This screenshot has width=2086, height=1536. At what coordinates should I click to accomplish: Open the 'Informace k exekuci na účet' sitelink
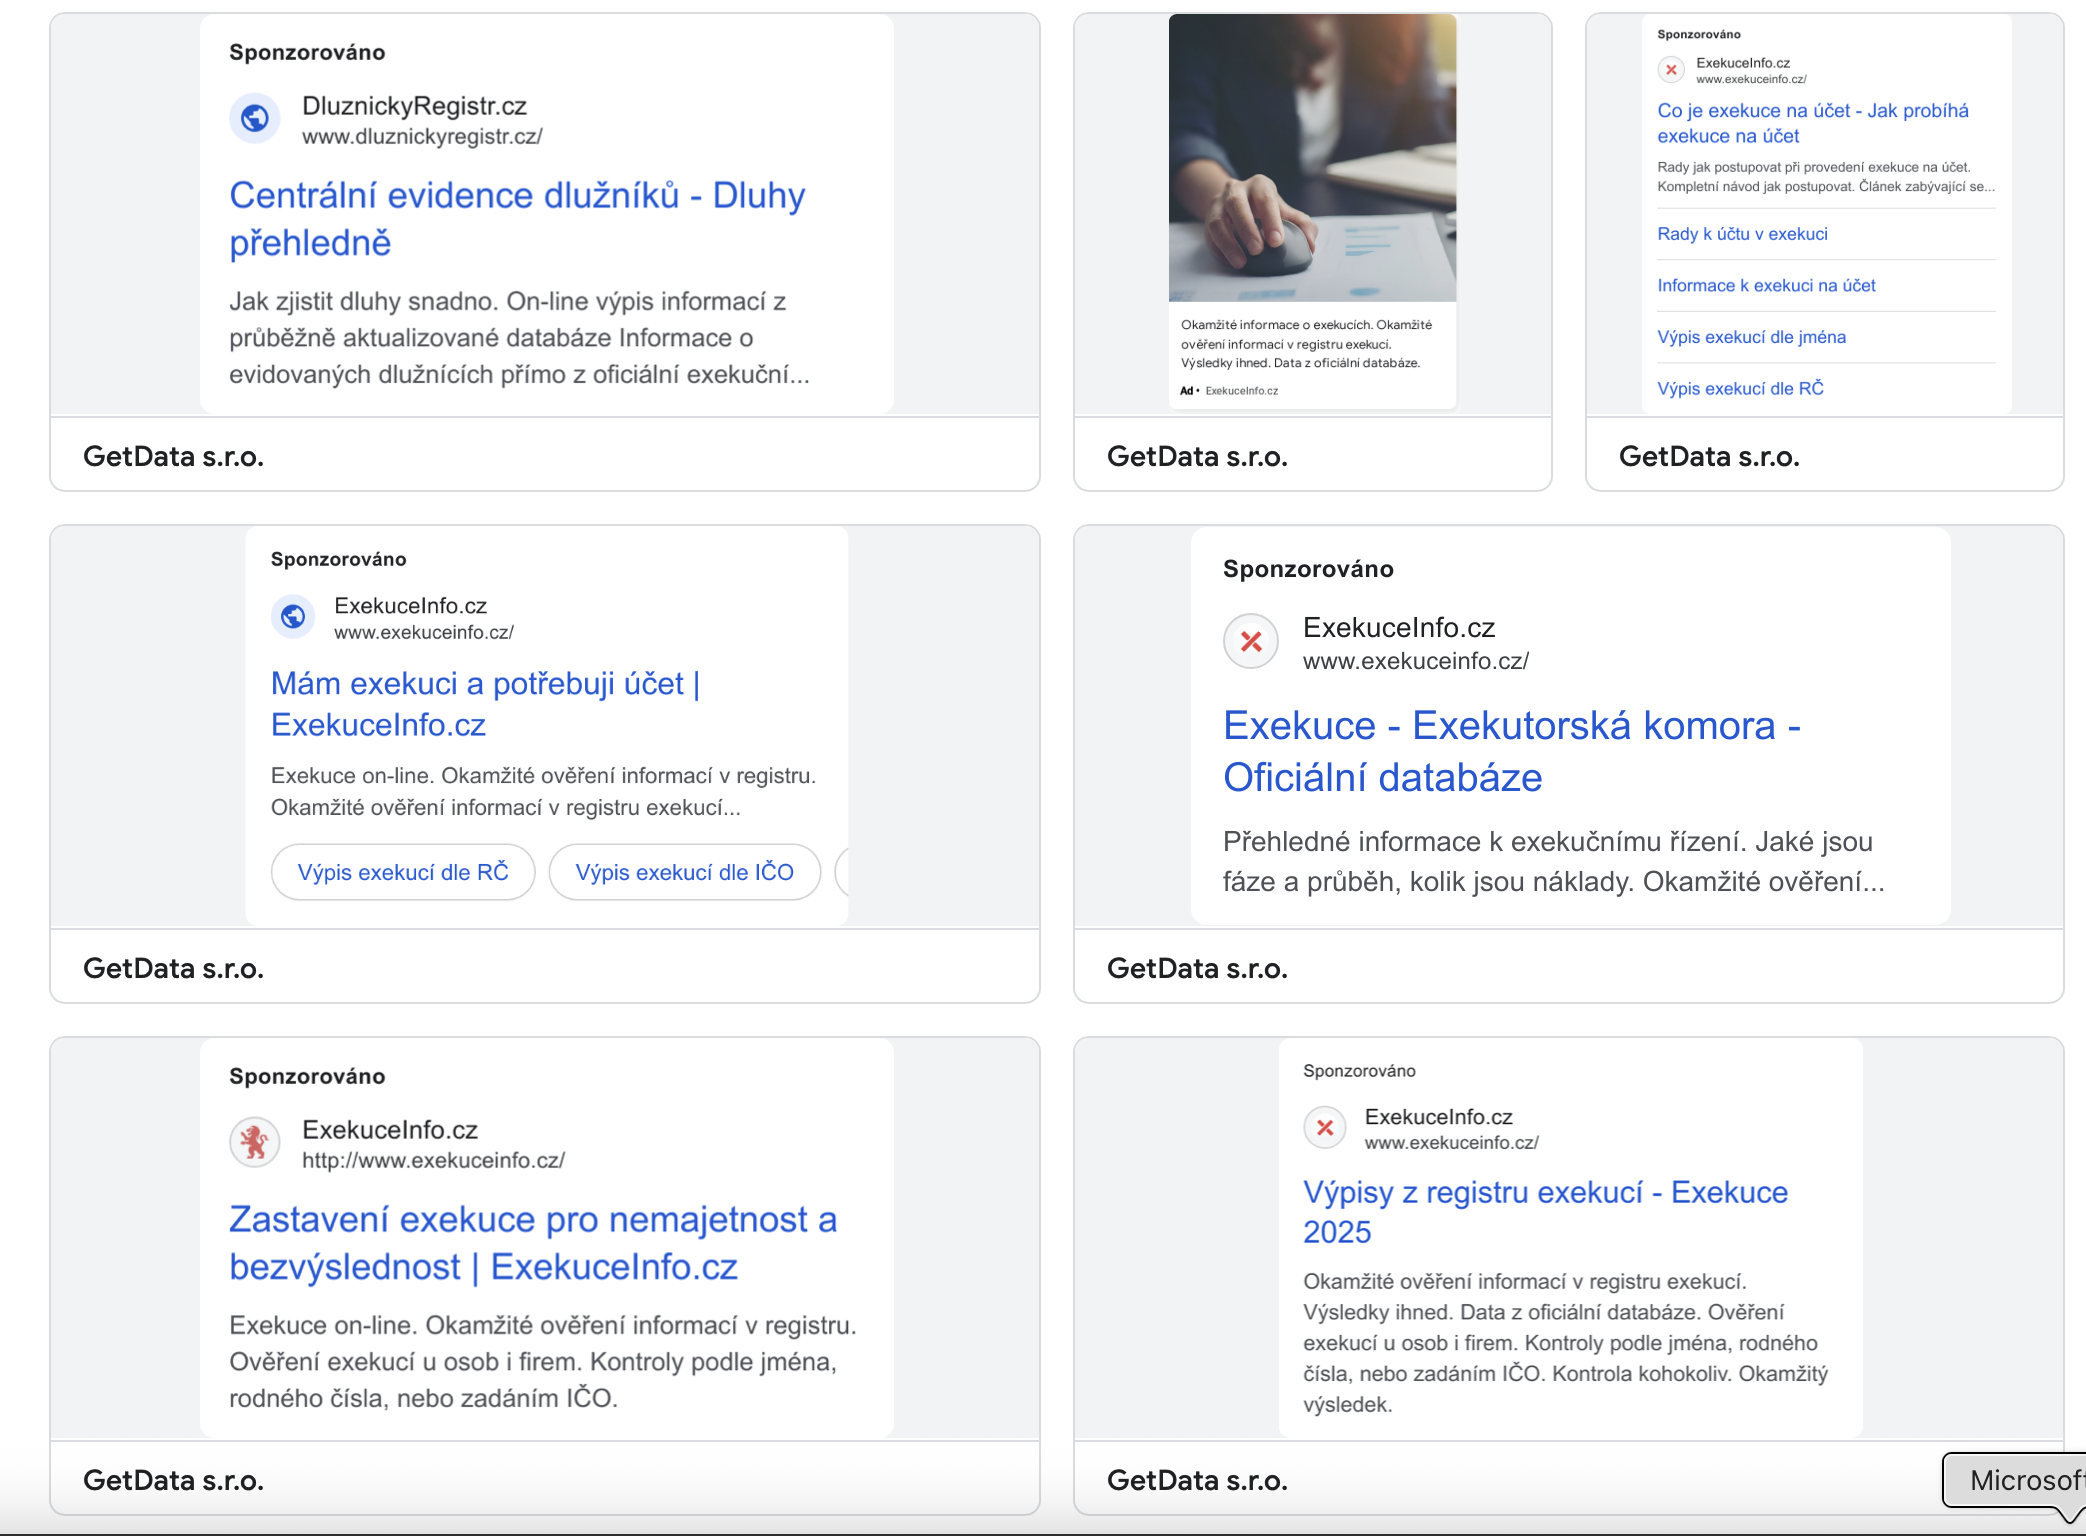1766,286
